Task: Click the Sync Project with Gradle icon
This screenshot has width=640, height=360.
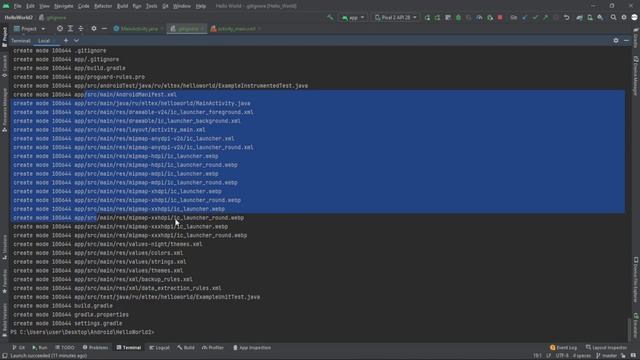Action: click(580, 18)
